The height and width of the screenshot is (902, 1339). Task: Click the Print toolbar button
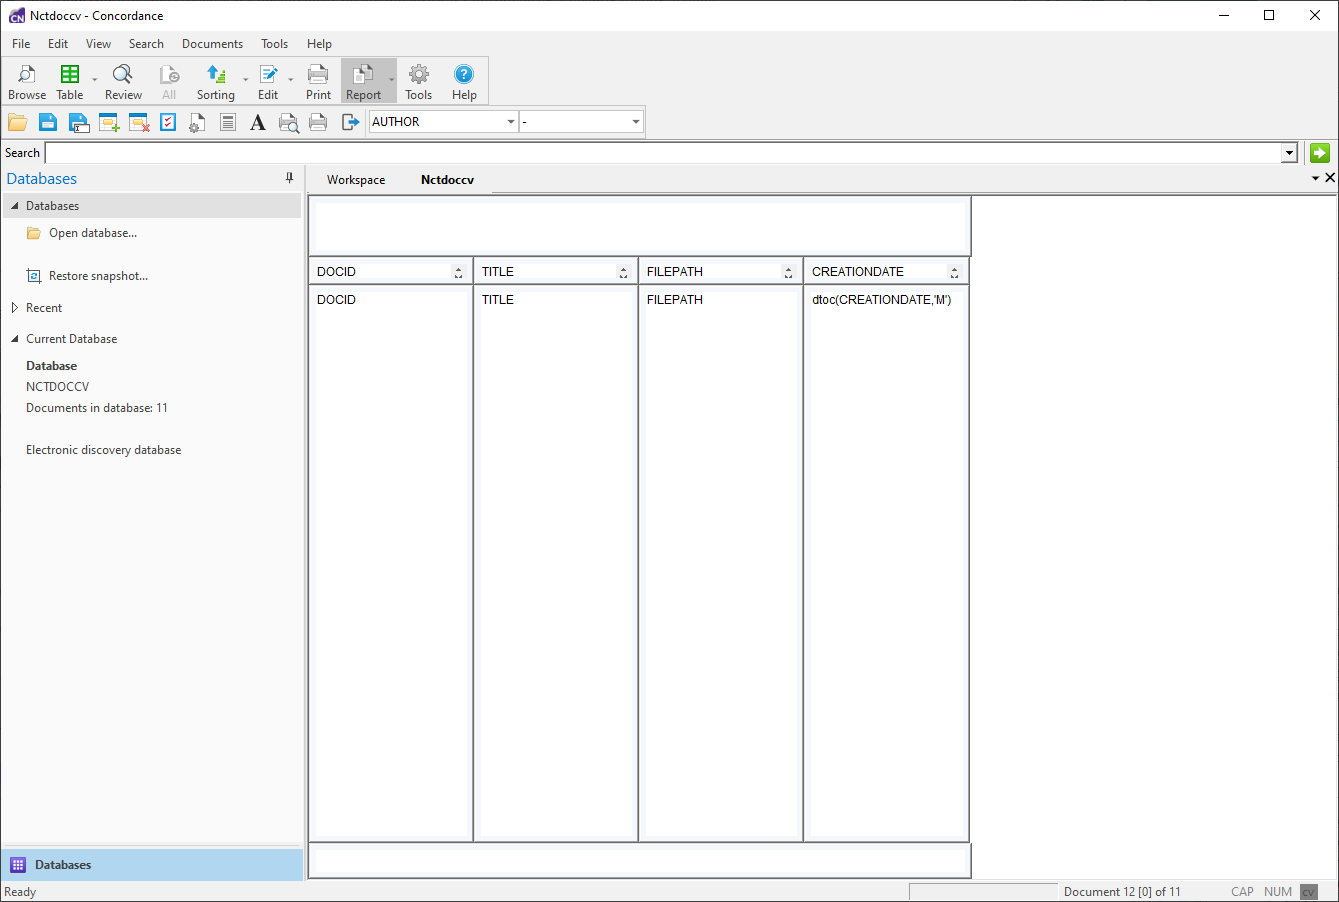(x=318, y=82)
